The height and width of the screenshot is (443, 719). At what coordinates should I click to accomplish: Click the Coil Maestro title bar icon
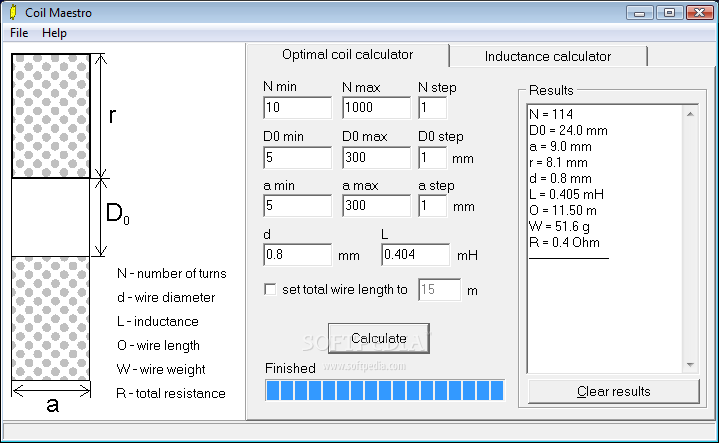click(x=13, y=12)
